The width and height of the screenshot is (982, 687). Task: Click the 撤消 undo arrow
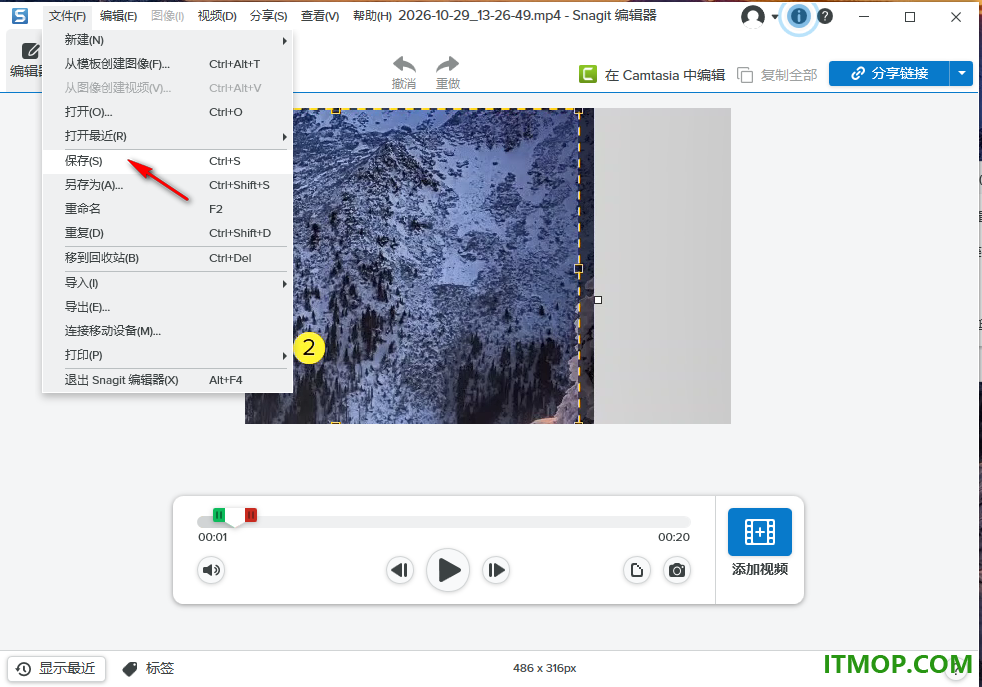click(404, 64)
